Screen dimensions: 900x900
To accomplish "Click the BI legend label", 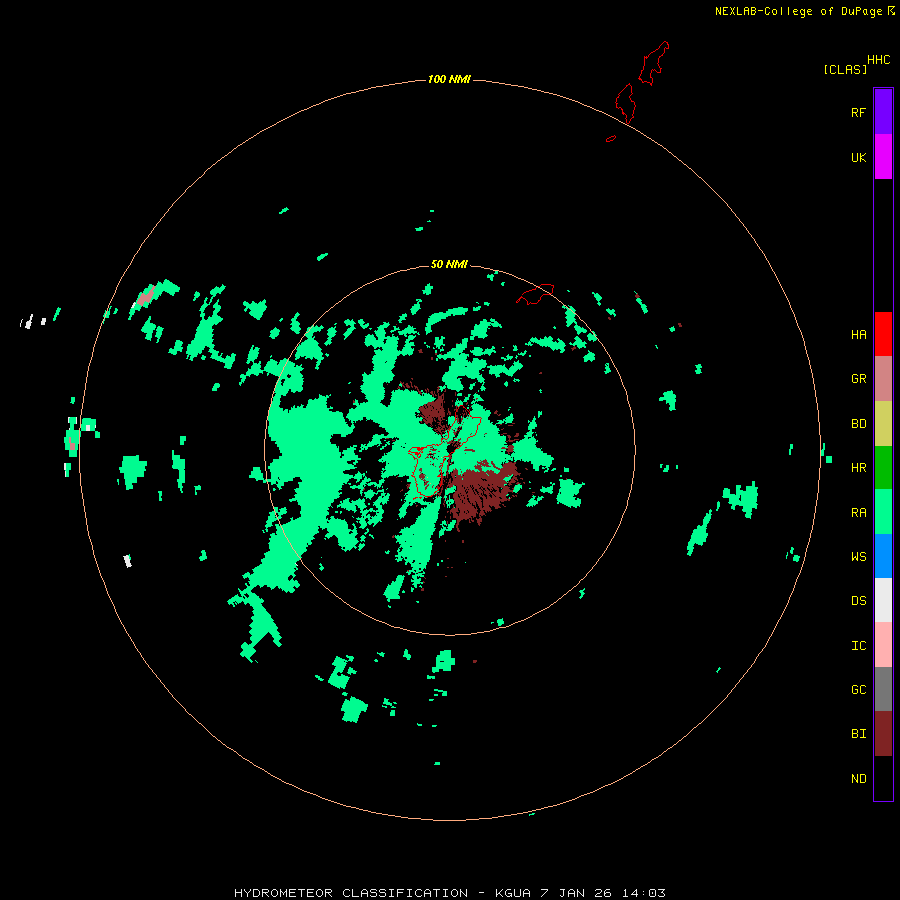I will pos(858,734).
